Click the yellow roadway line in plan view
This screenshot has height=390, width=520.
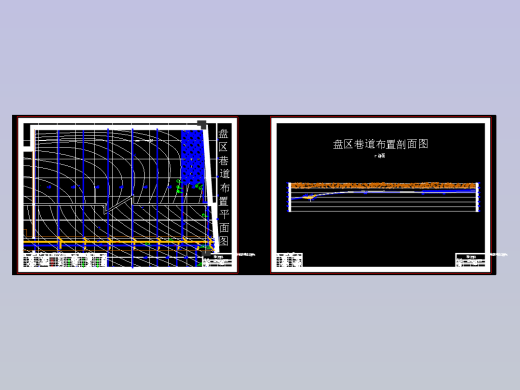pos(118,241)
